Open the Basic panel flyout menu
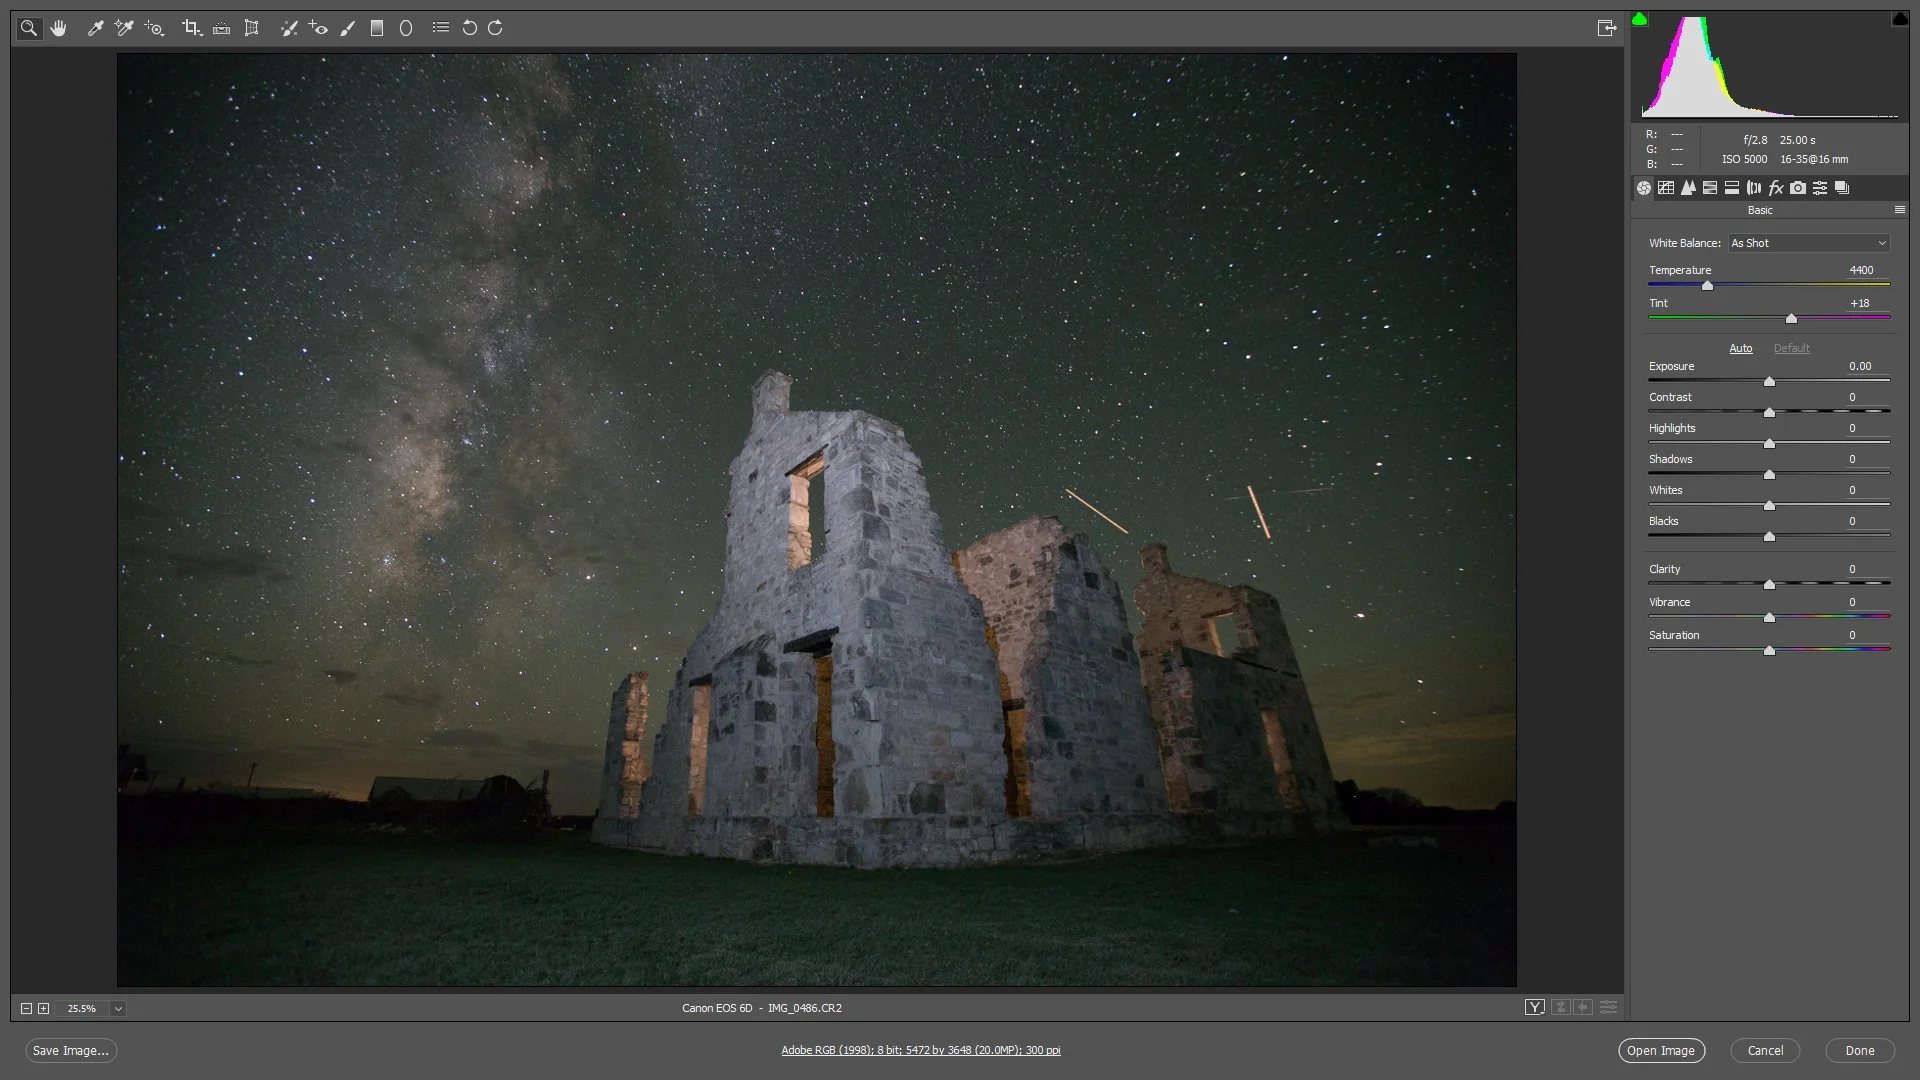The image size is (1920, 1080). [x=1899, y=210]
